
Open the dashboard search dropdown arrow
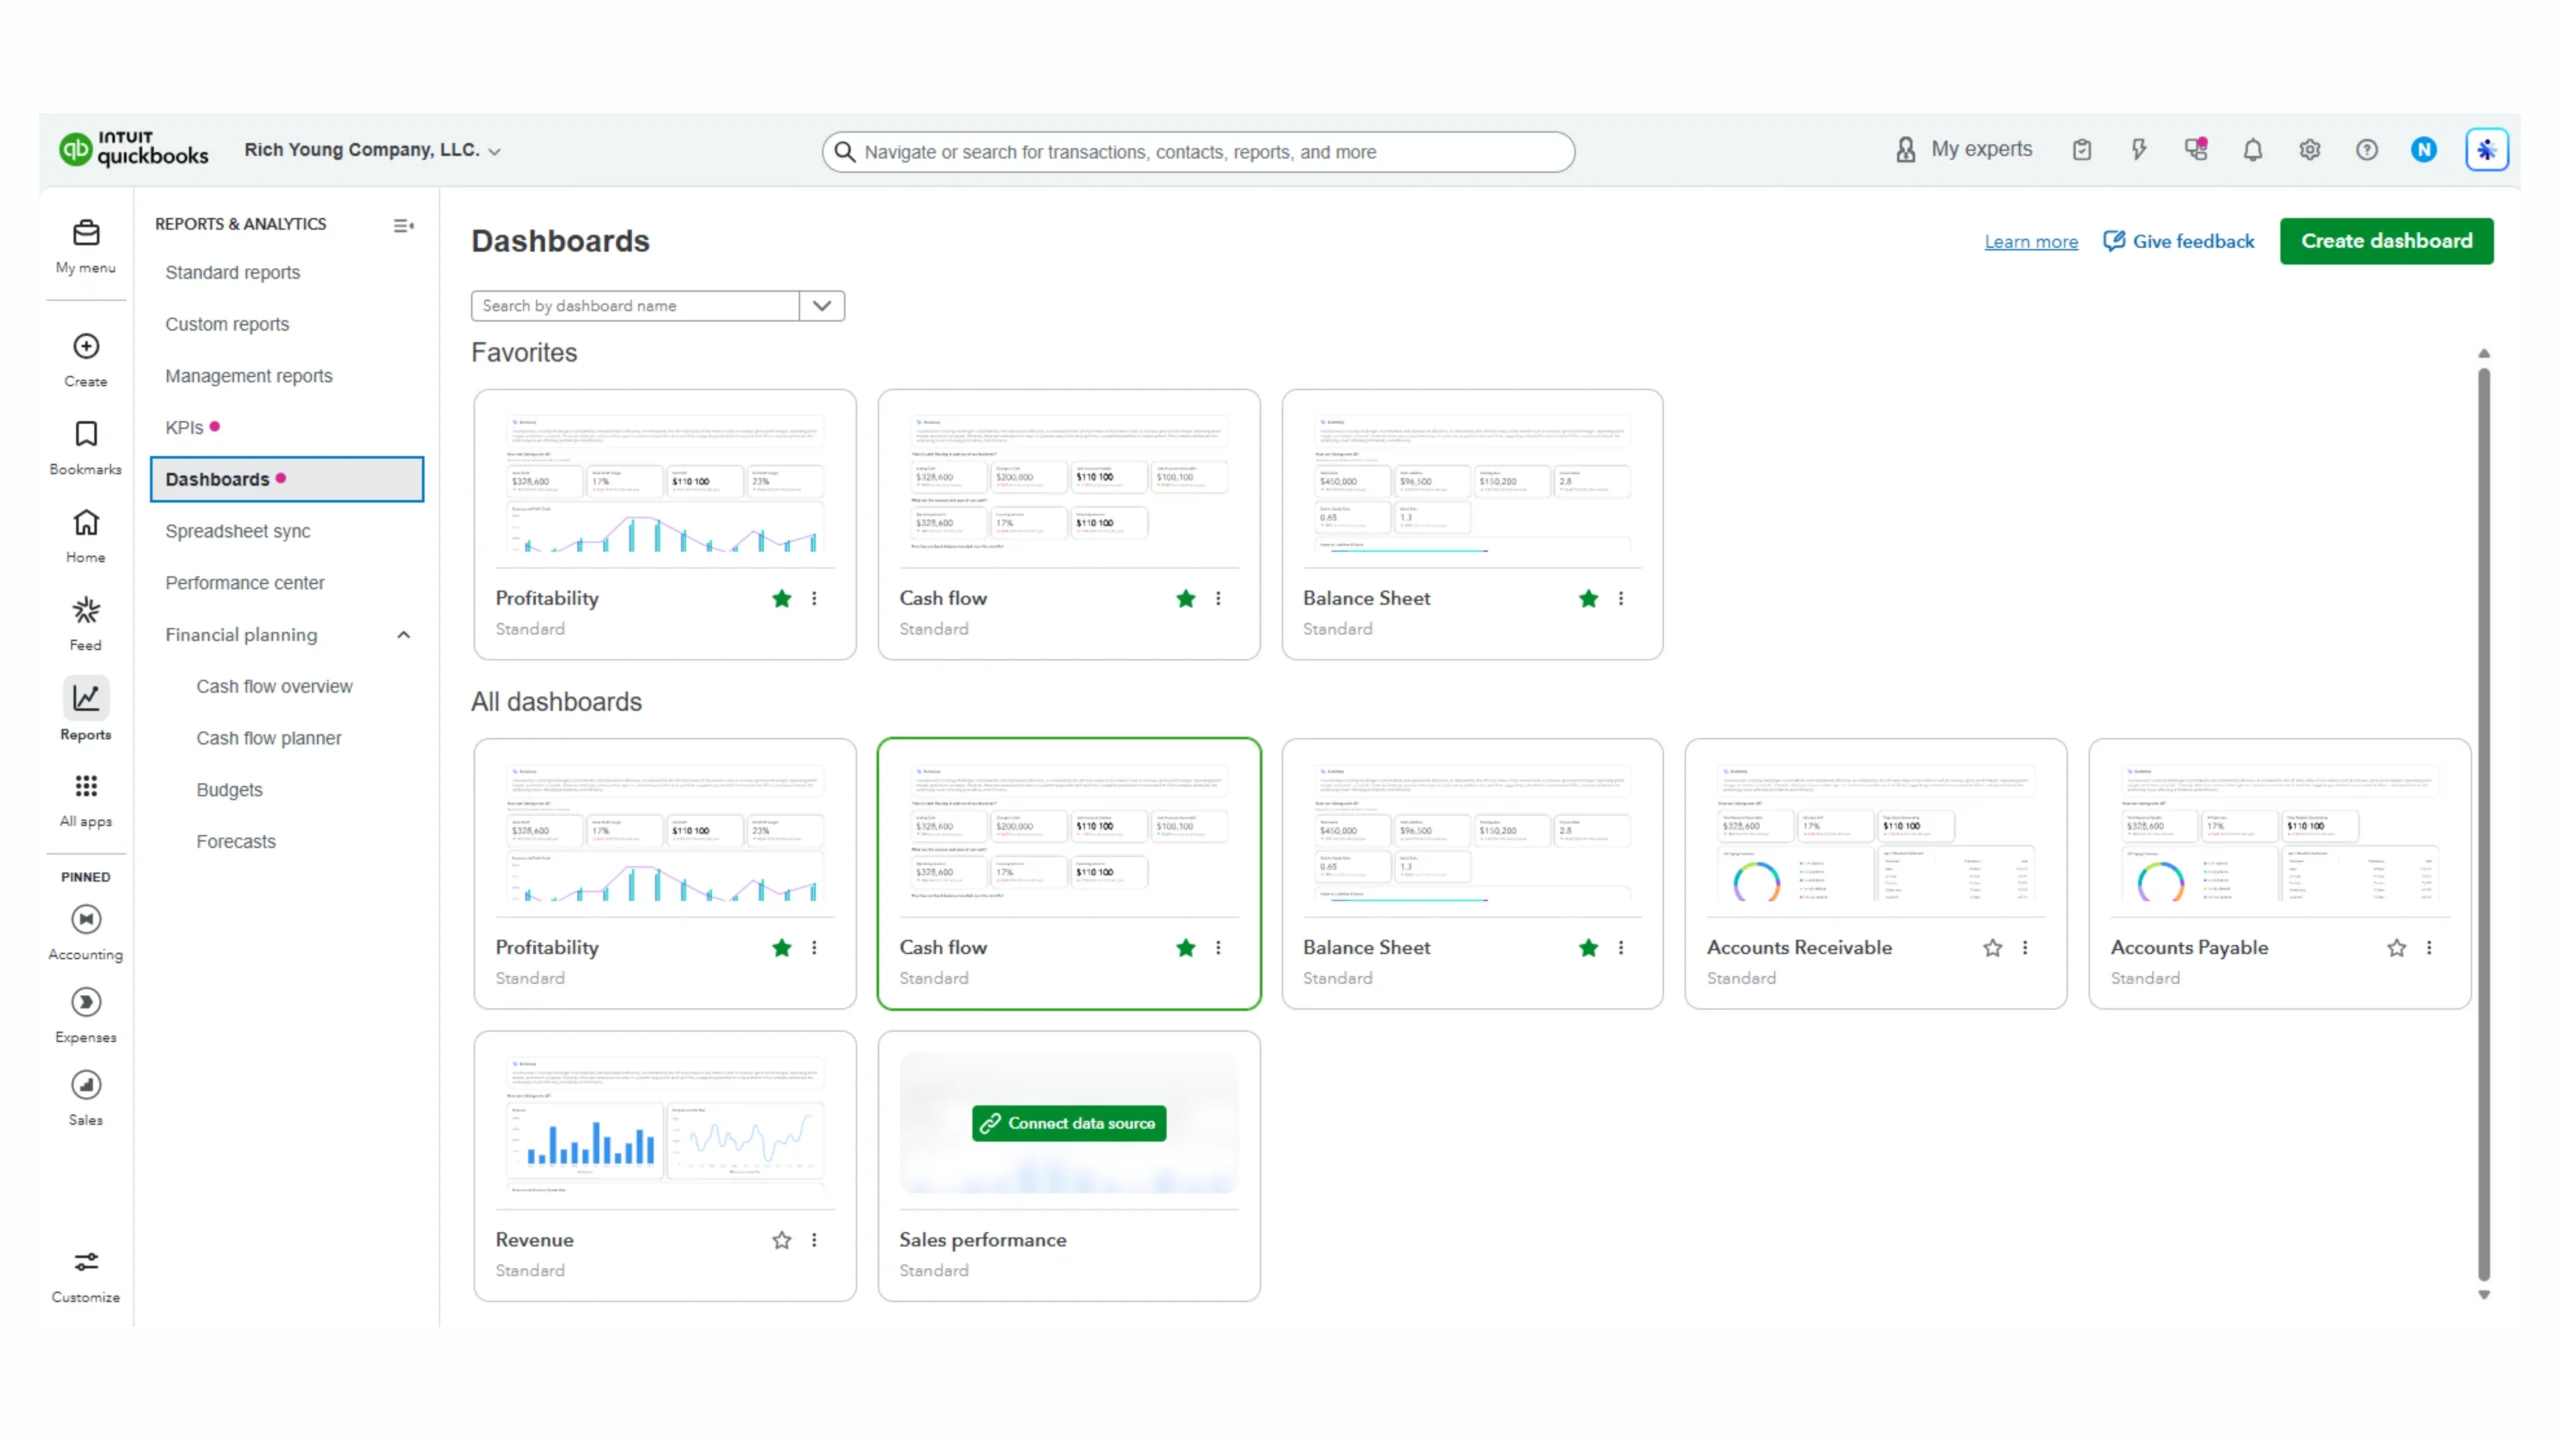822,306
